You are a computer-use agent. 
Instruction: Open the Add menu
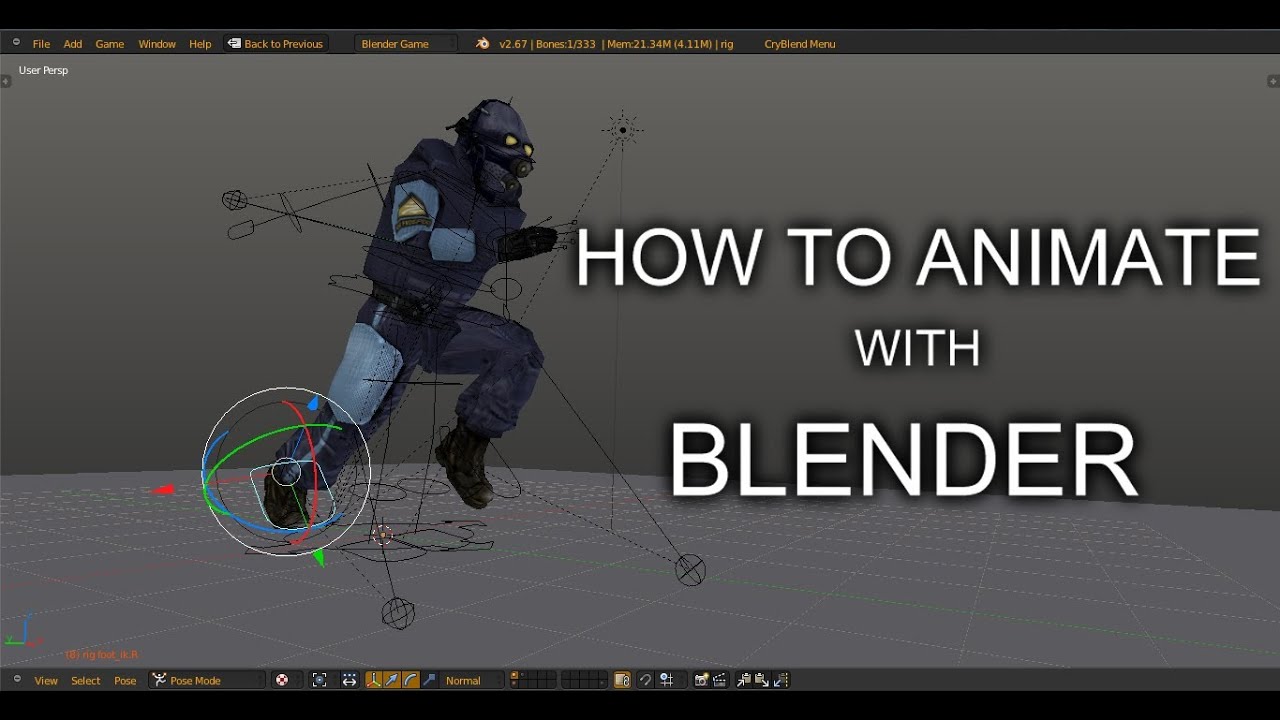pos(73,44)
